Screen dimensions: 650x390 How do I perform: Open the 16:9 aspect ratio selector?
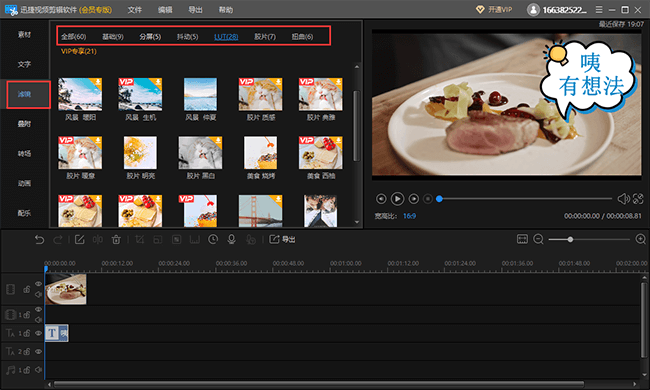[x=409, y=216]
